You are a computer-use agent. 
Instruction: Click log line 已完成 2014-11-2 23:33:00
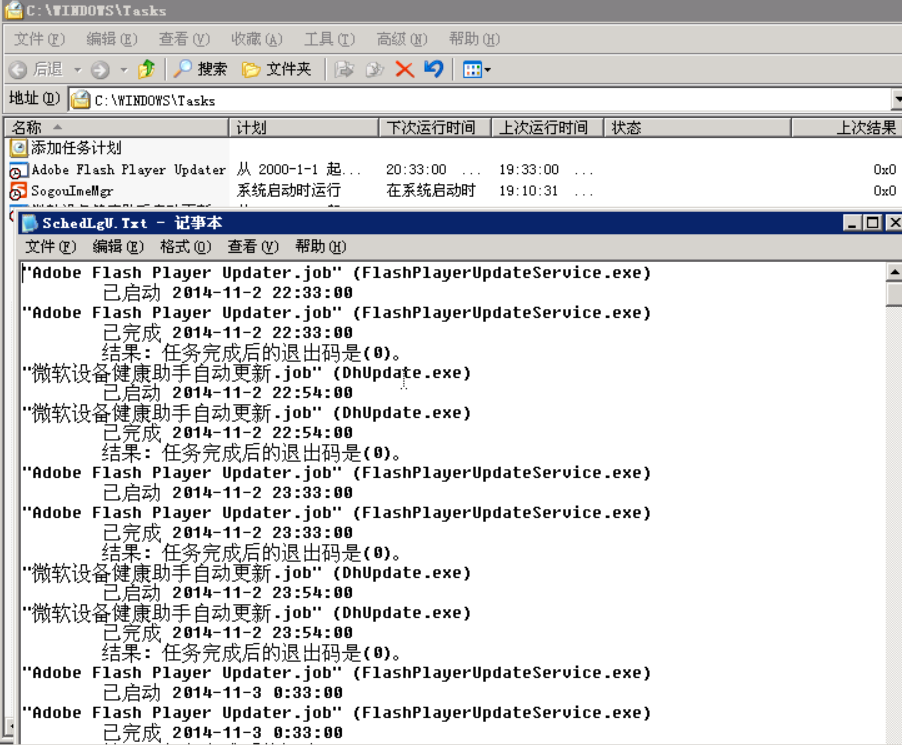(228, 533)
